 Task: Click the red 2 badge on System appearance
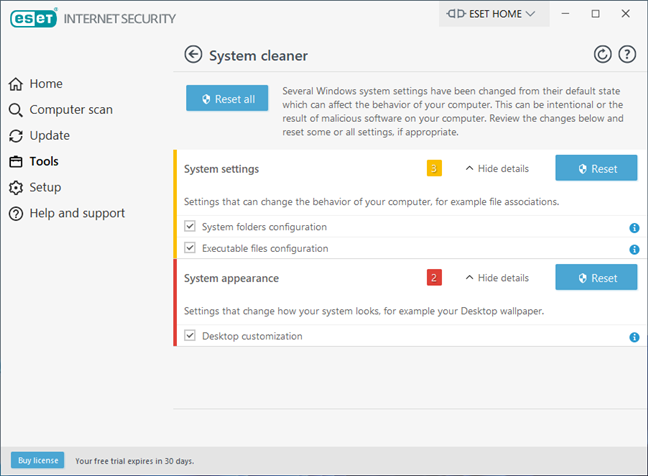pos(434,278)
